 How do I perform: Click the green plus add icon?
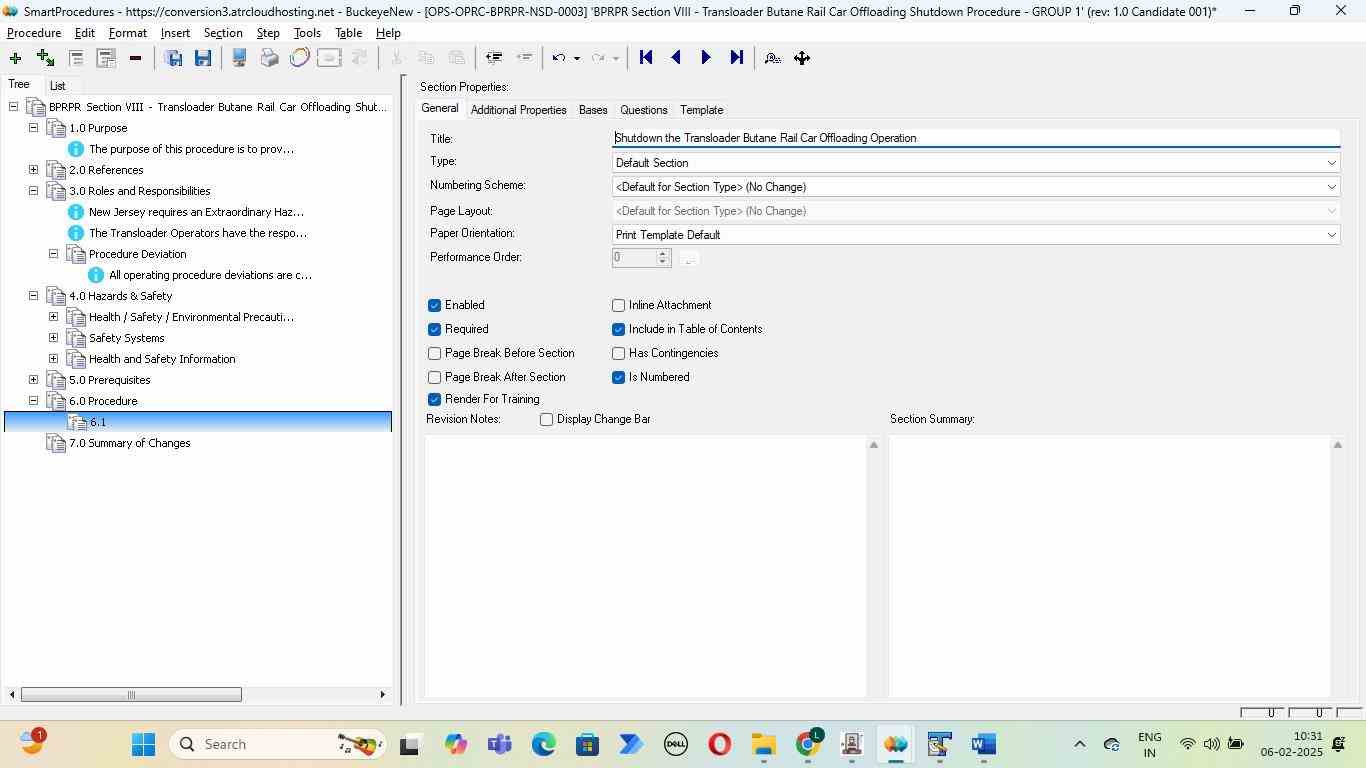pyautogui.click(x=15, y=58)
